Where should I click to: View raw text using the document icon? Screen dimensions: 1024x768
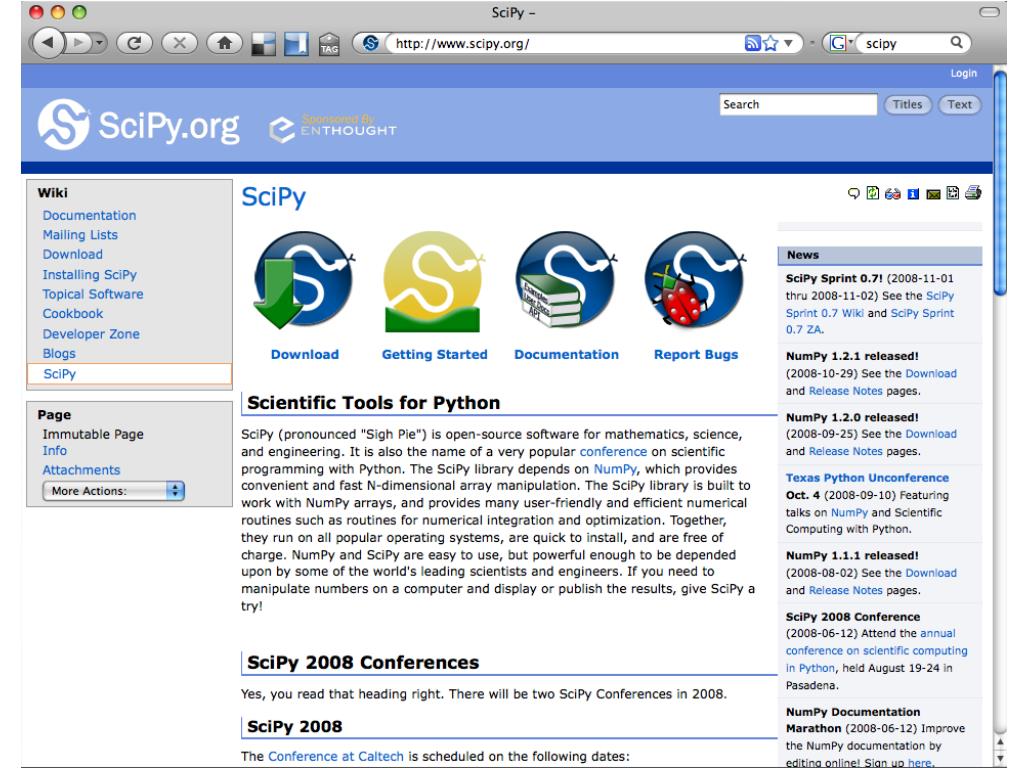point(953,193)
